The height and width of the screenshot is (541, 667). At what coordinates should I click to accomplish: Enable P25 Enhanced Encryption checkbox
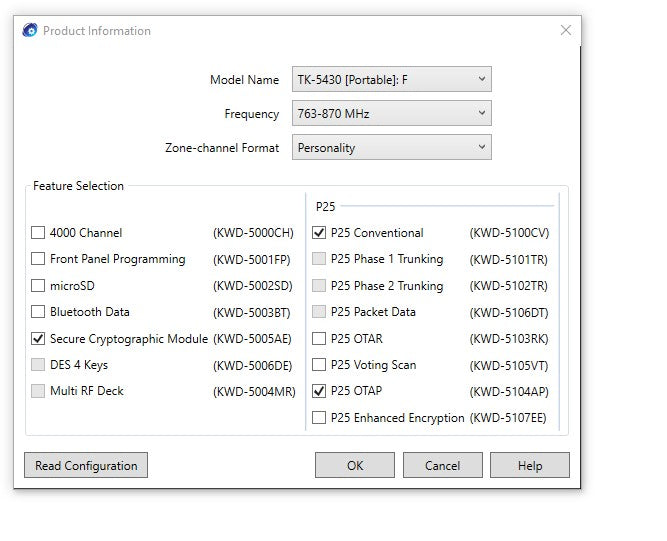tap(319, 418)
